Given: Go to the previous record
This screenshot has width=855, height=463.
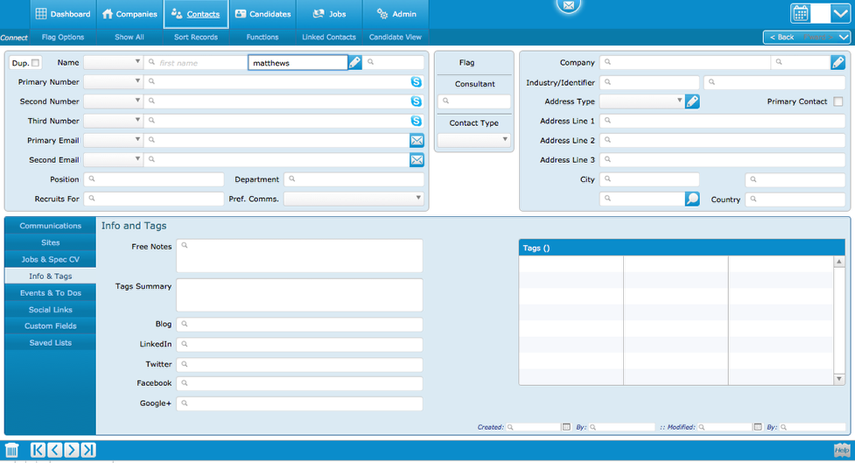Looking at the screenshot, I should tap(55, 450).
